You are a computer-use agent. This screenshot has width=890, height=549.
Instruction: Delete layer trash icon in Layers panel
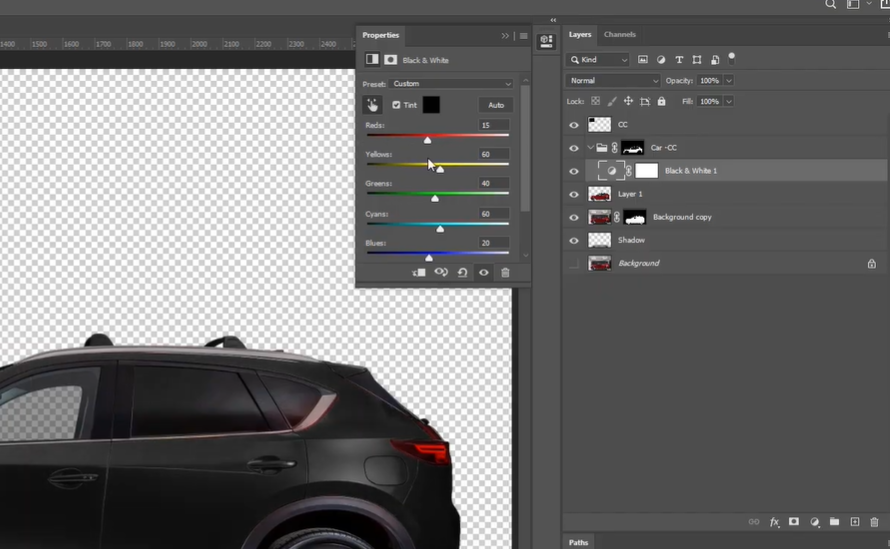coord(874,522)
